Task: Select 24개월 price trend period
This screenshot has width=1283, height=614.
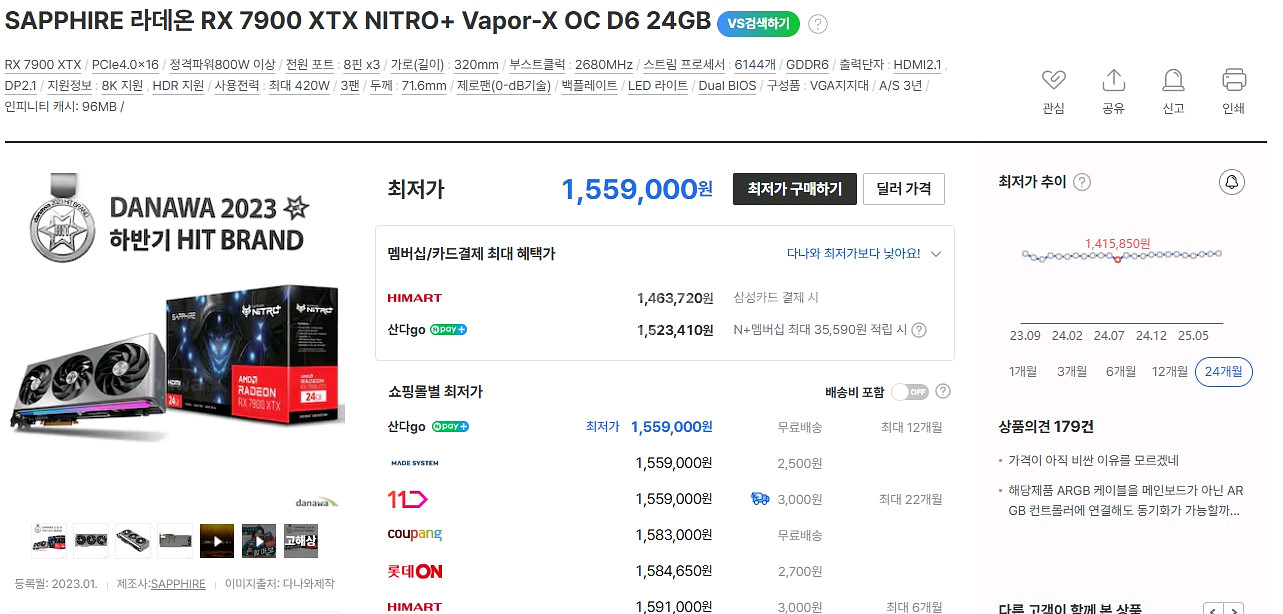Action: click(x=1224, y=372)
